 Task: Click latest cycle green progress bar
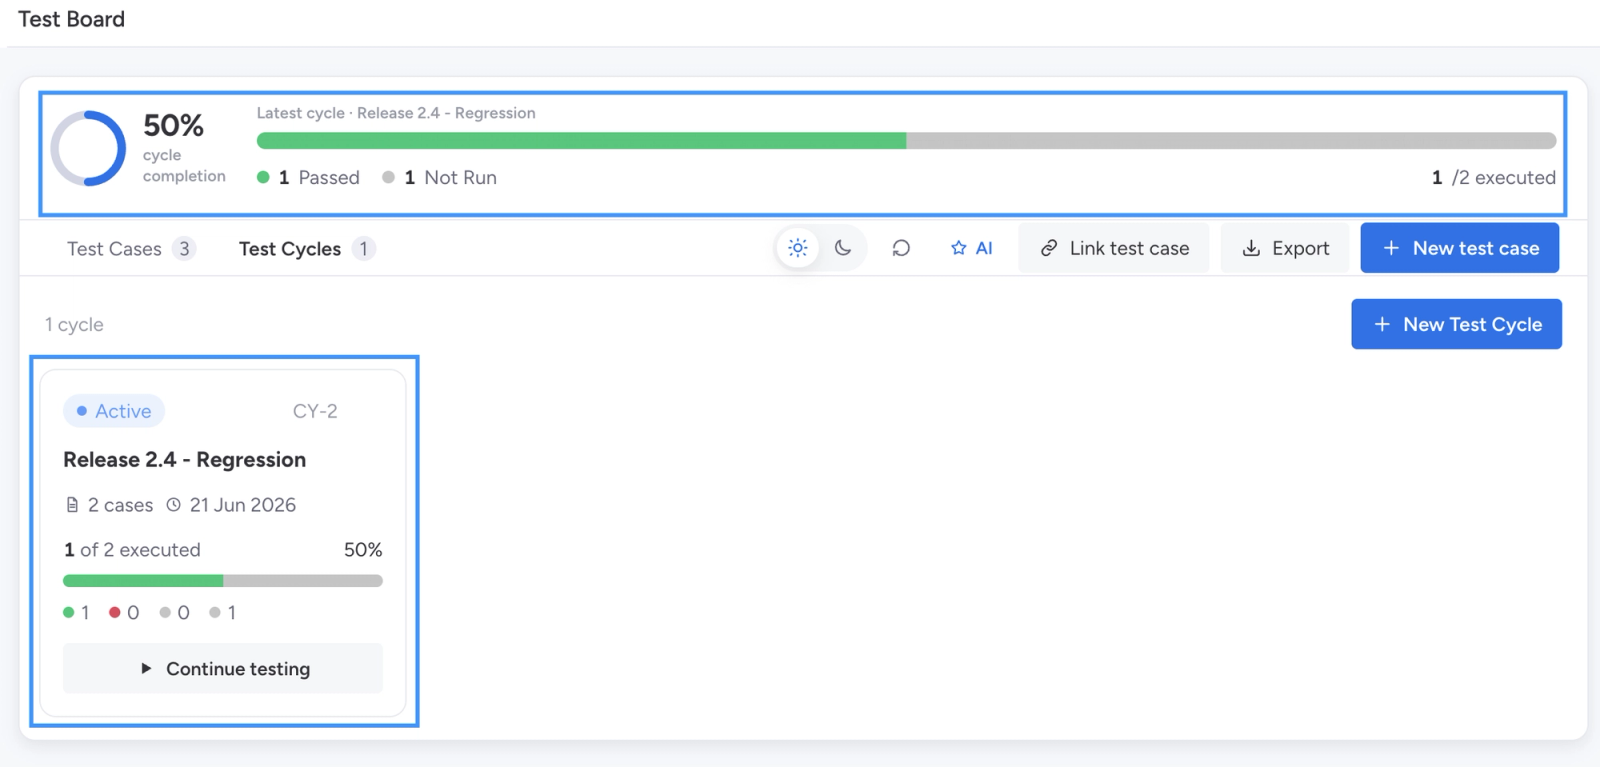(581, 141)
